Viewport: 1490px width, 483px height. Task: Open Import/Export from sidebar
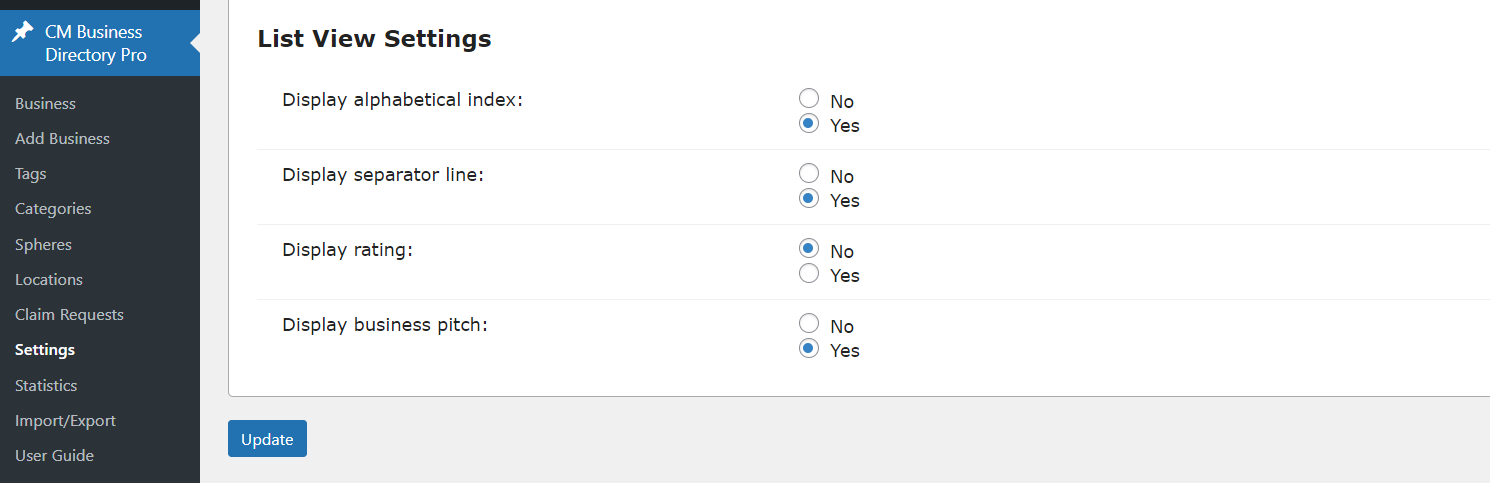(65, 421)
